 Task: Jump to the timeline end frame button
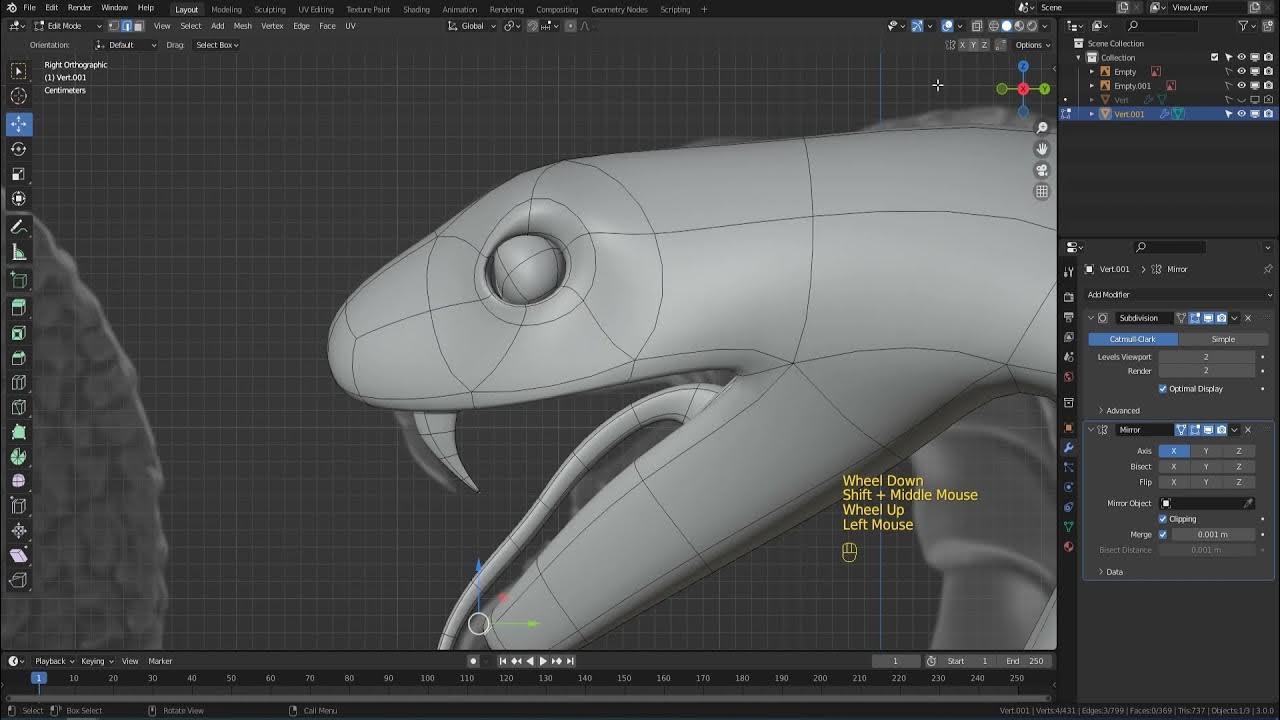tap(570, 661)
